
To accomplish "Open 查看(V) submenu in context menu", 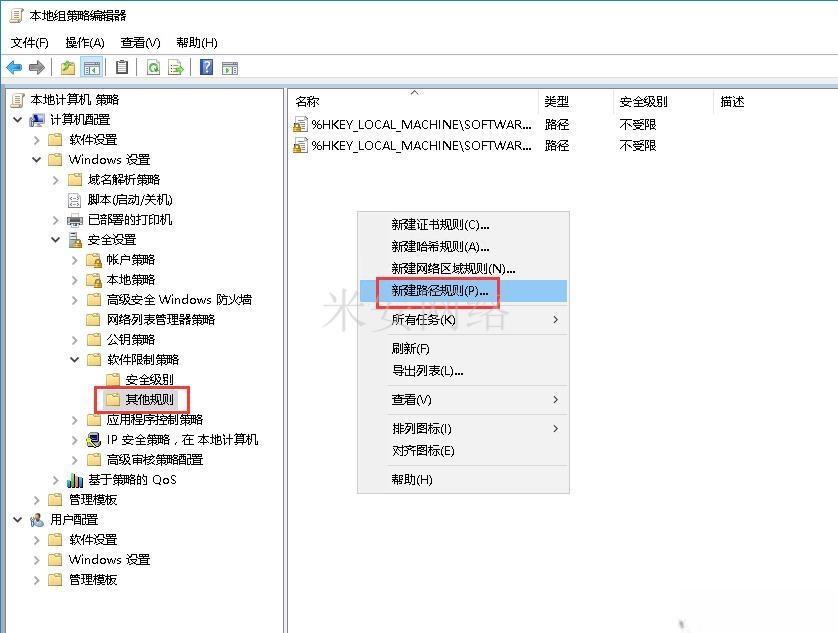I will [x=463, y=399].
